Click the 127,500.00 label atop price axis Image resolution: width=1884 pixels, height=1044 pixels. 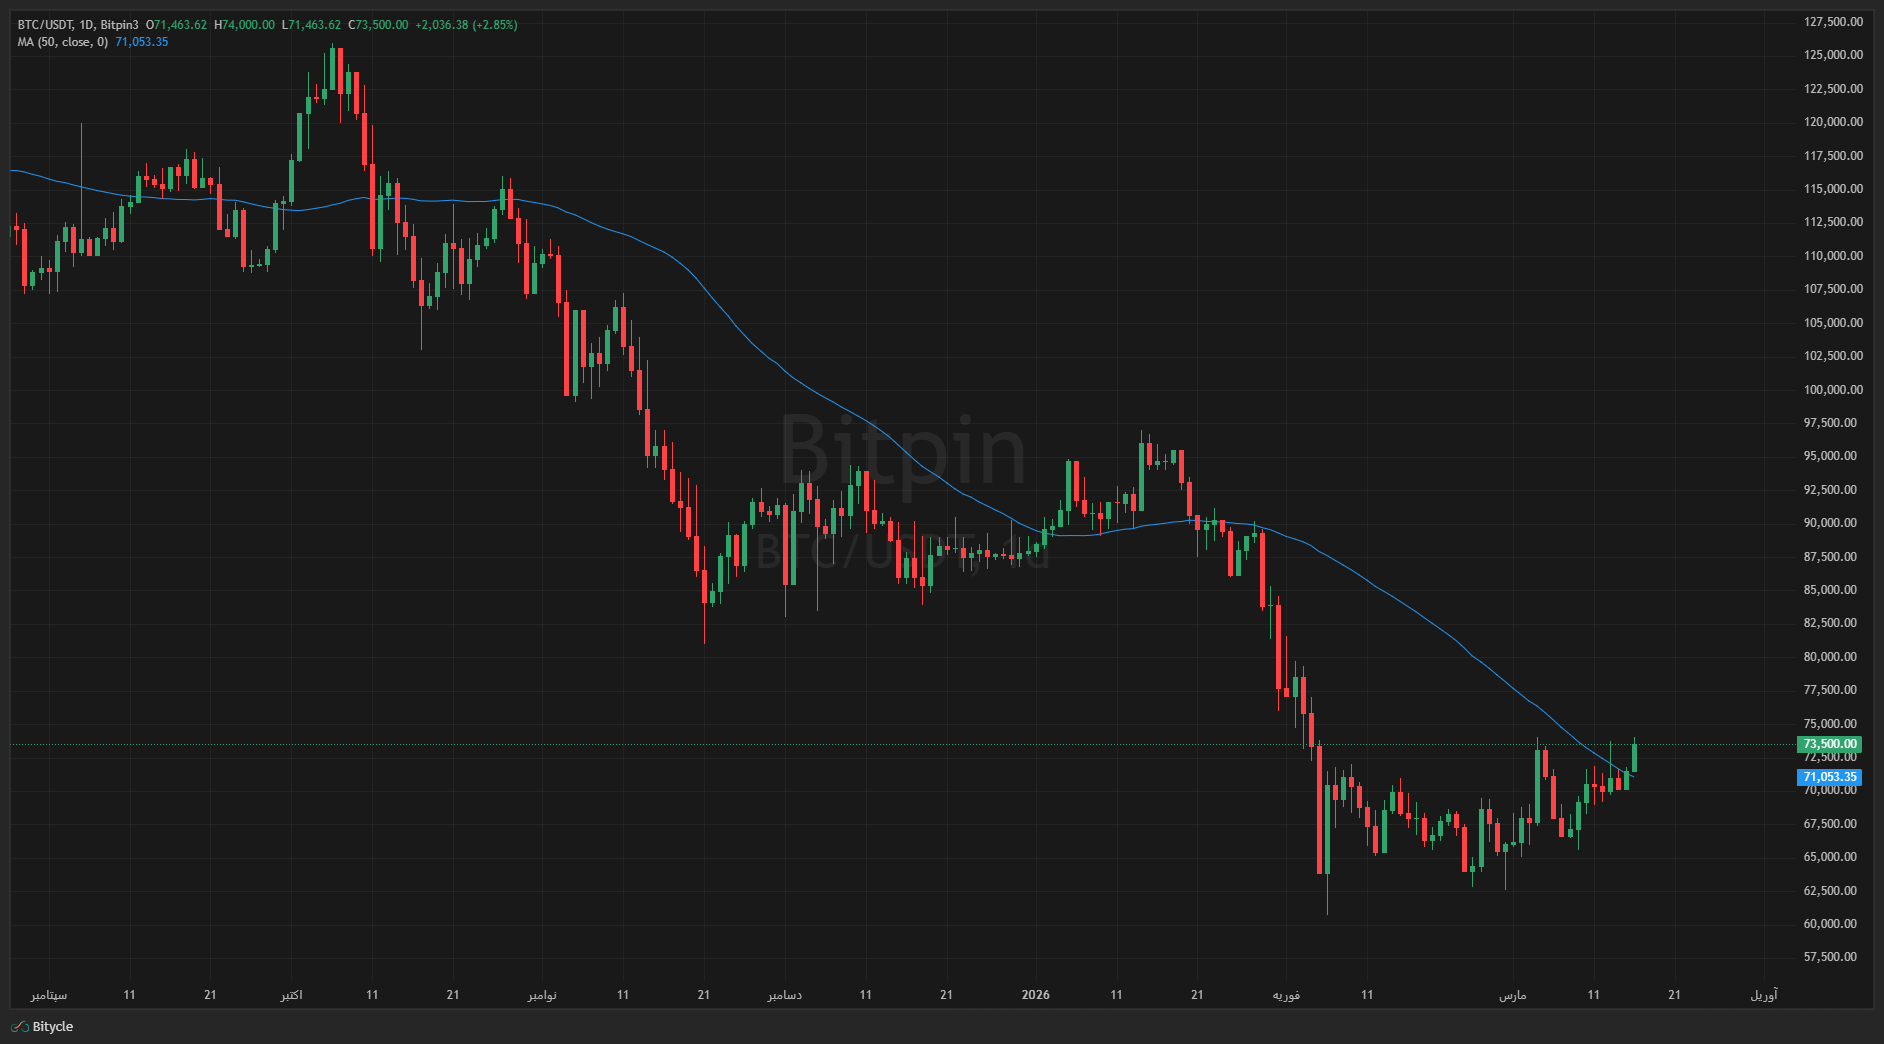[1833, 21]
